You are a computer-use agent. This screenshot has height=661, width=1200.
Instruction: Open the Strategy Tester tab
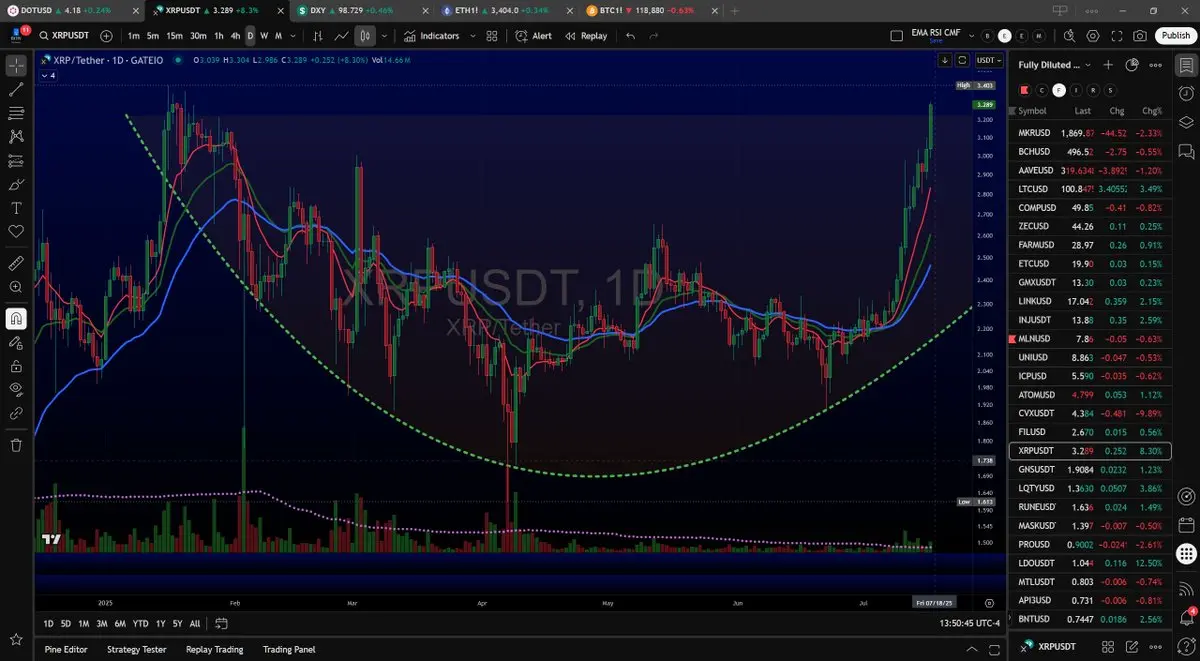pyautogui.click(x=137, y=649)
